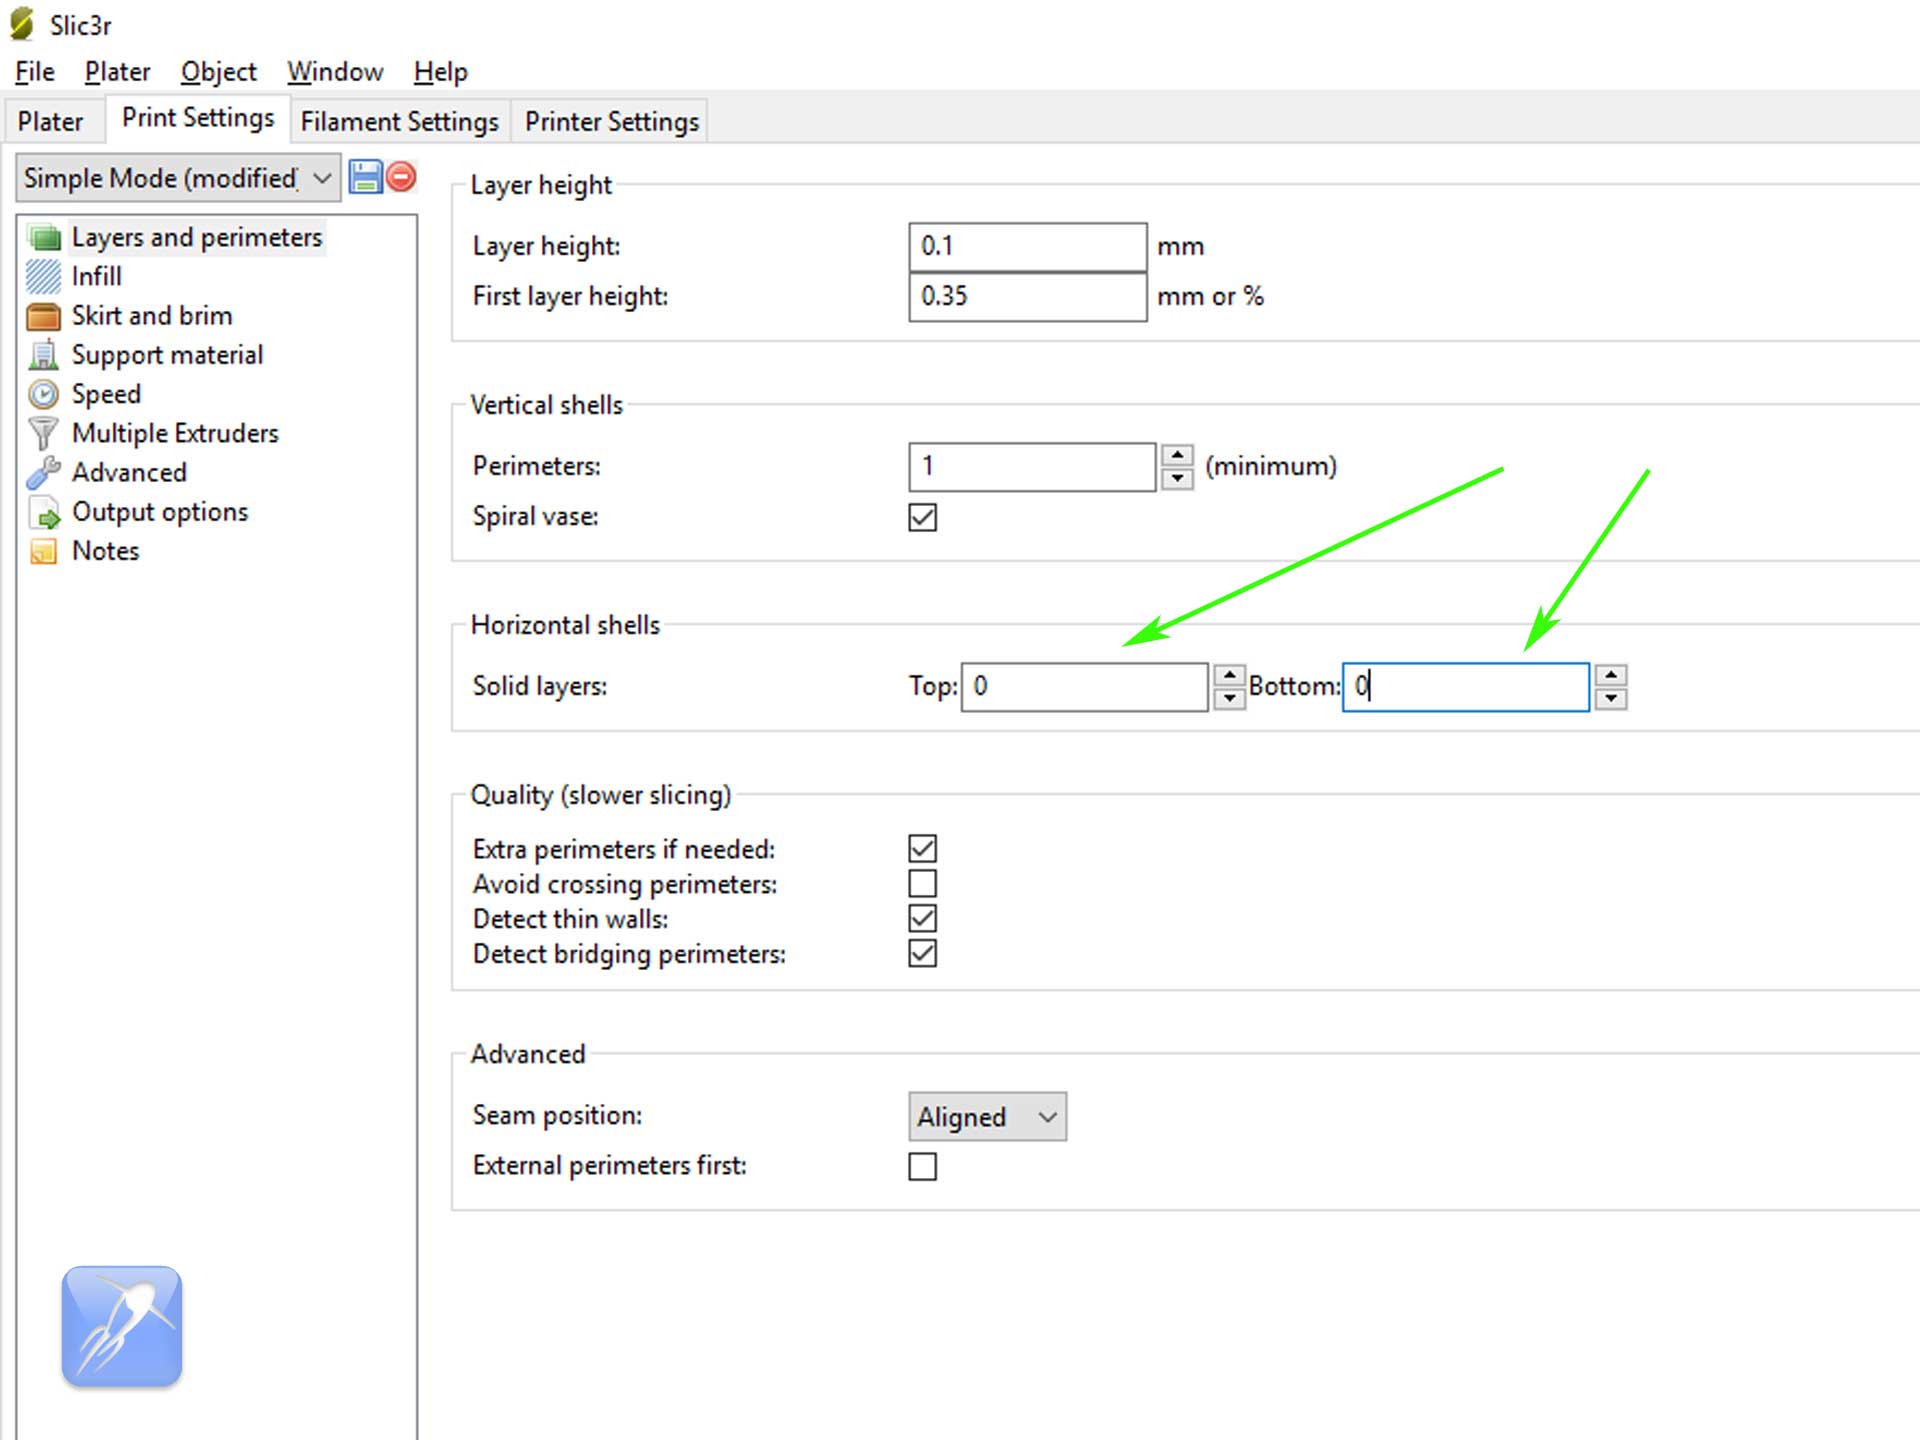Click Support material icon in sidebar

point(43,355)
